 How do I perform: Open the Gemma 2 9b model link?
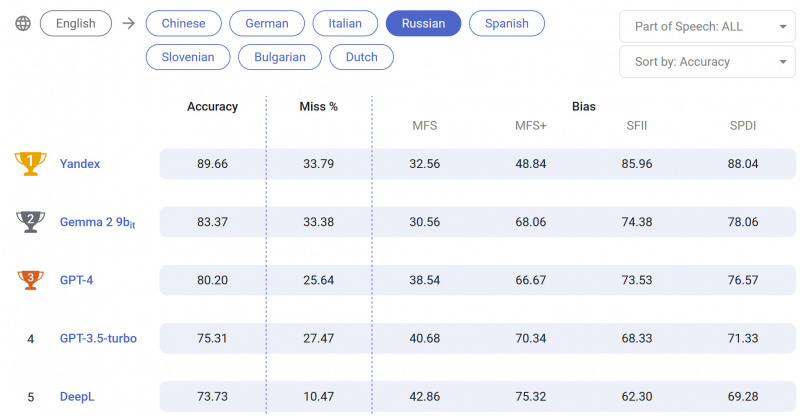click(x=97, y=222)
